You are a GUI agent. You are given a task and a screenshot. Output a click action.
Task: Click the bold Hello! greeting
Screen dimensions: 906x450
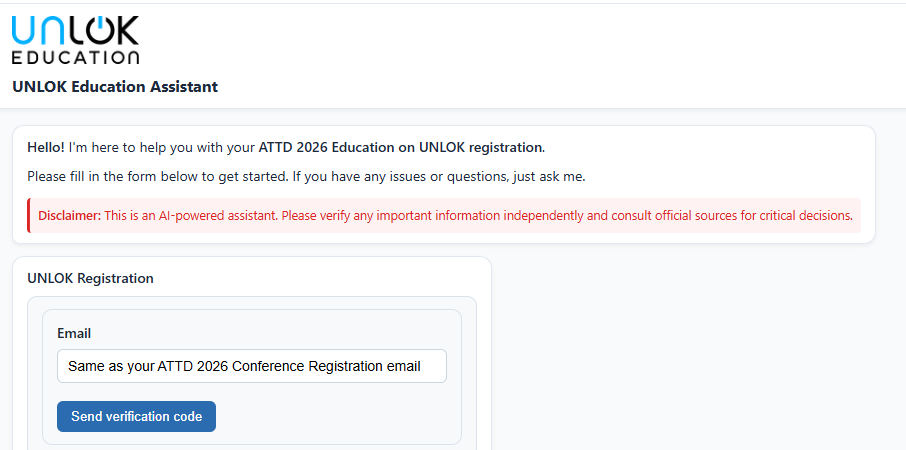click(x=46, y=147)
